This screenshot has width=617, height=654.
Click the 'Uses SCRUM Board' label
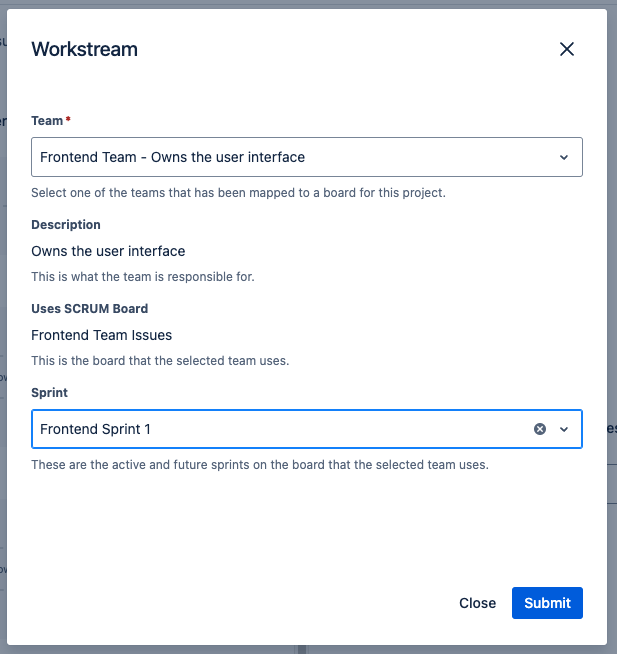90,308
